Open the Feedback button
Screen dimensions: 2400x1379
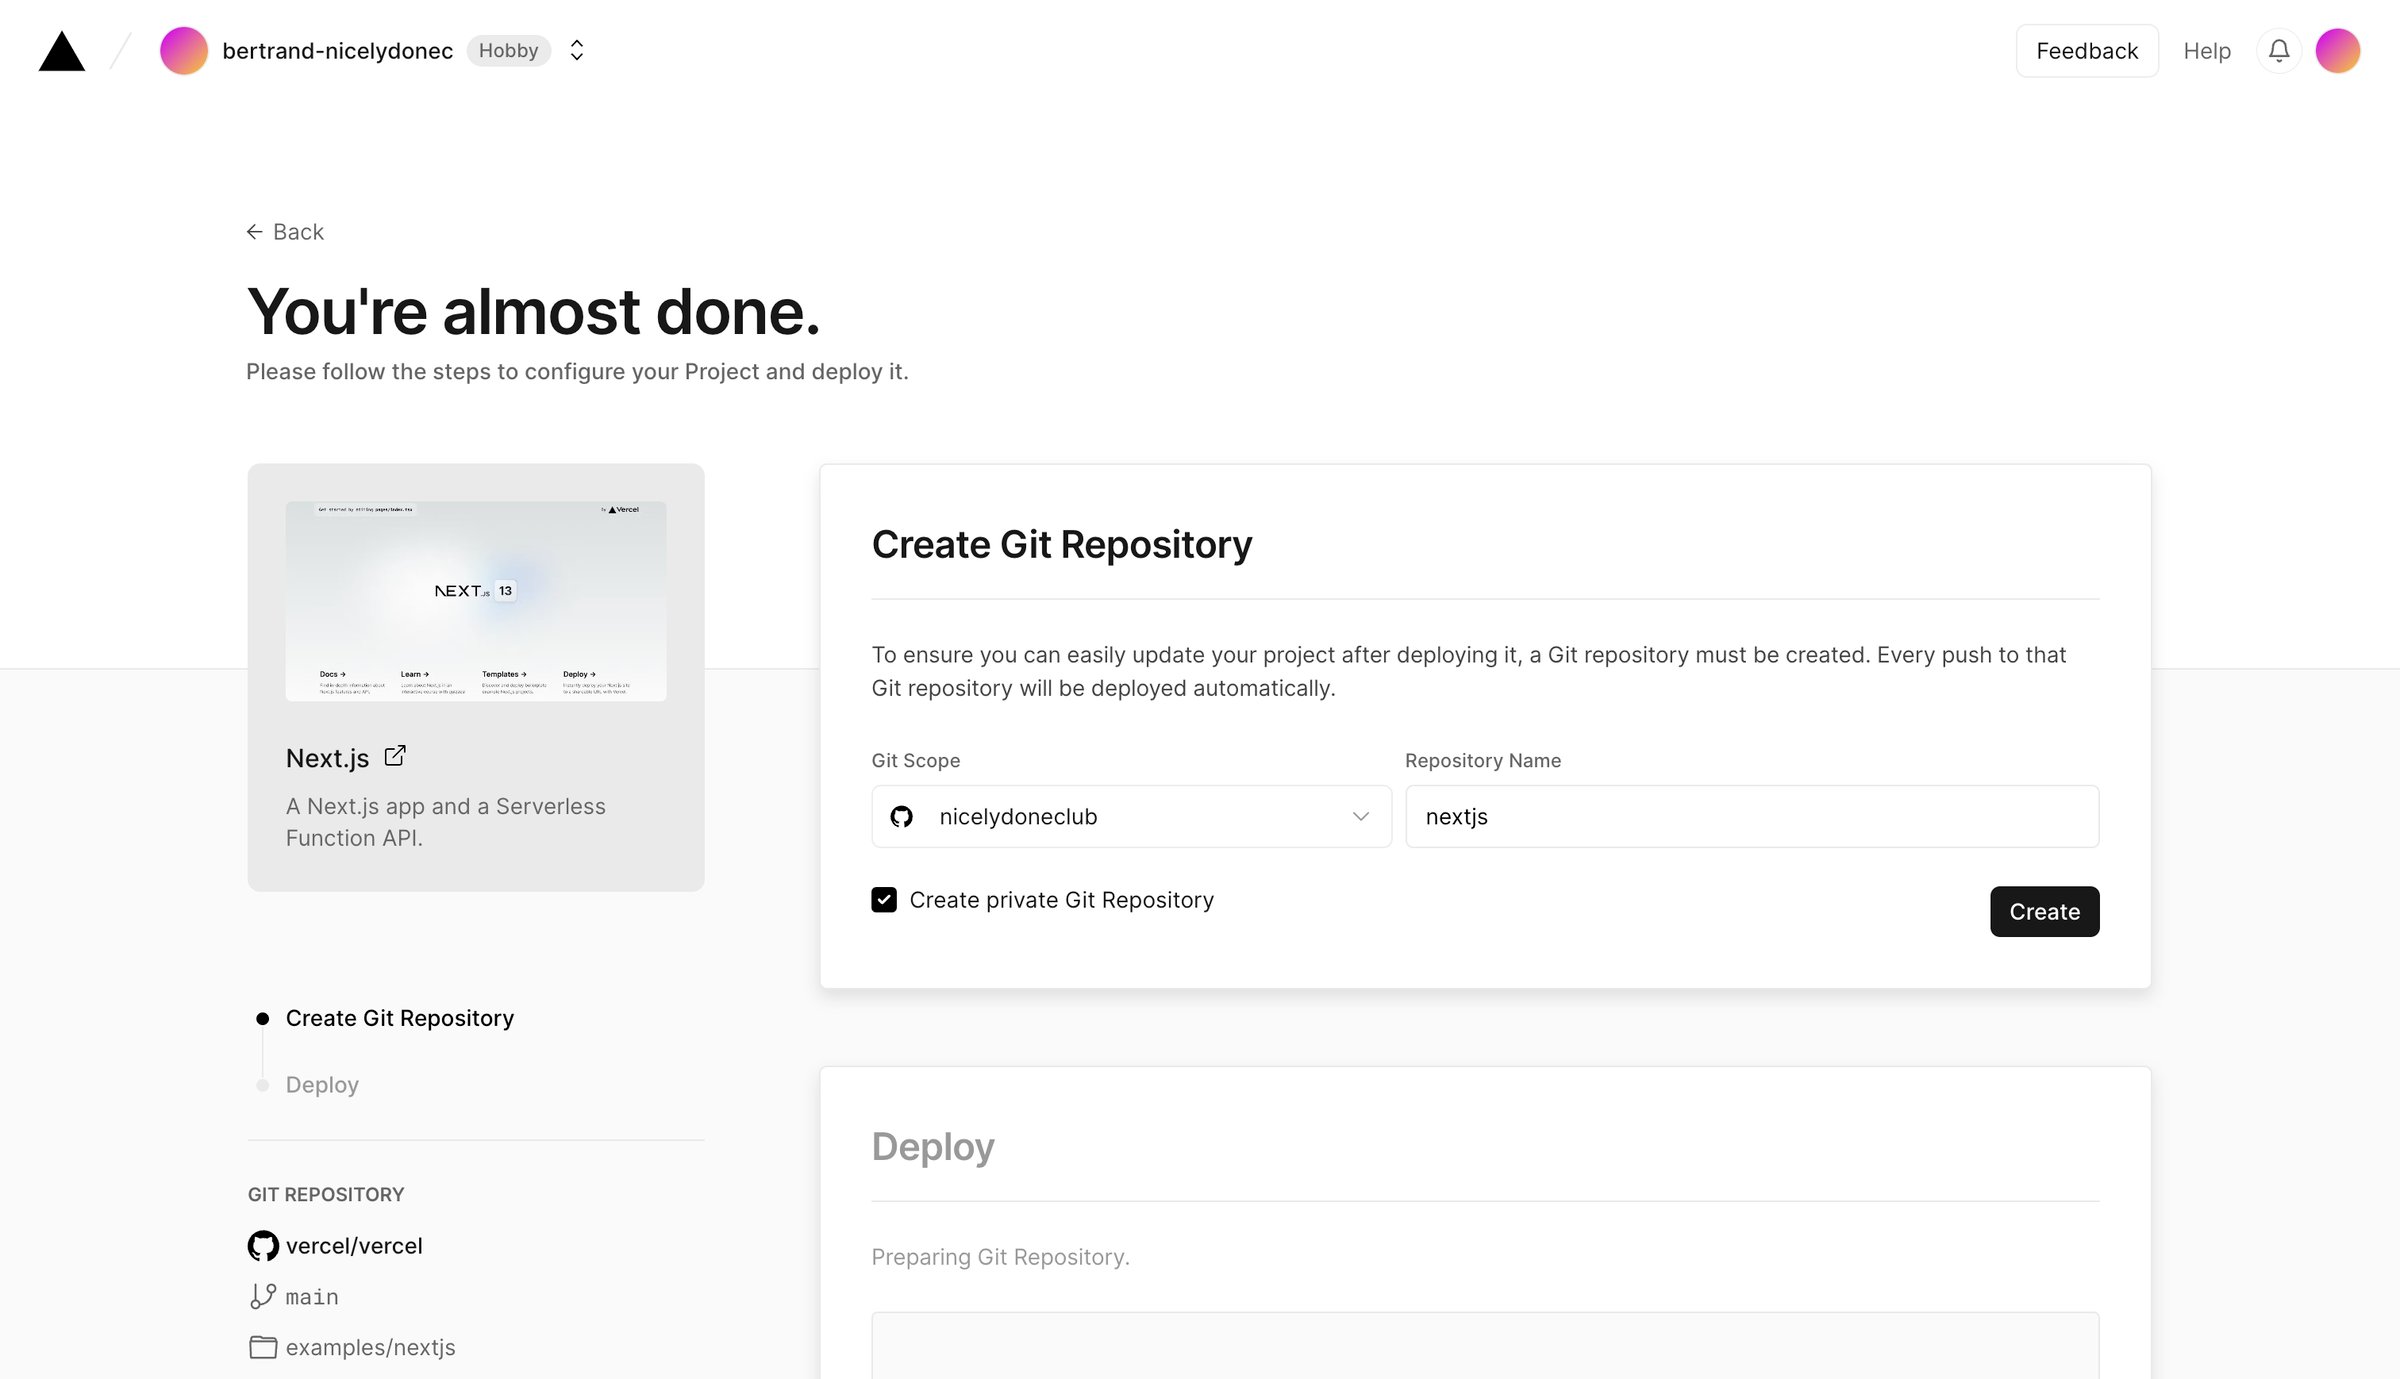(2087, 51)
